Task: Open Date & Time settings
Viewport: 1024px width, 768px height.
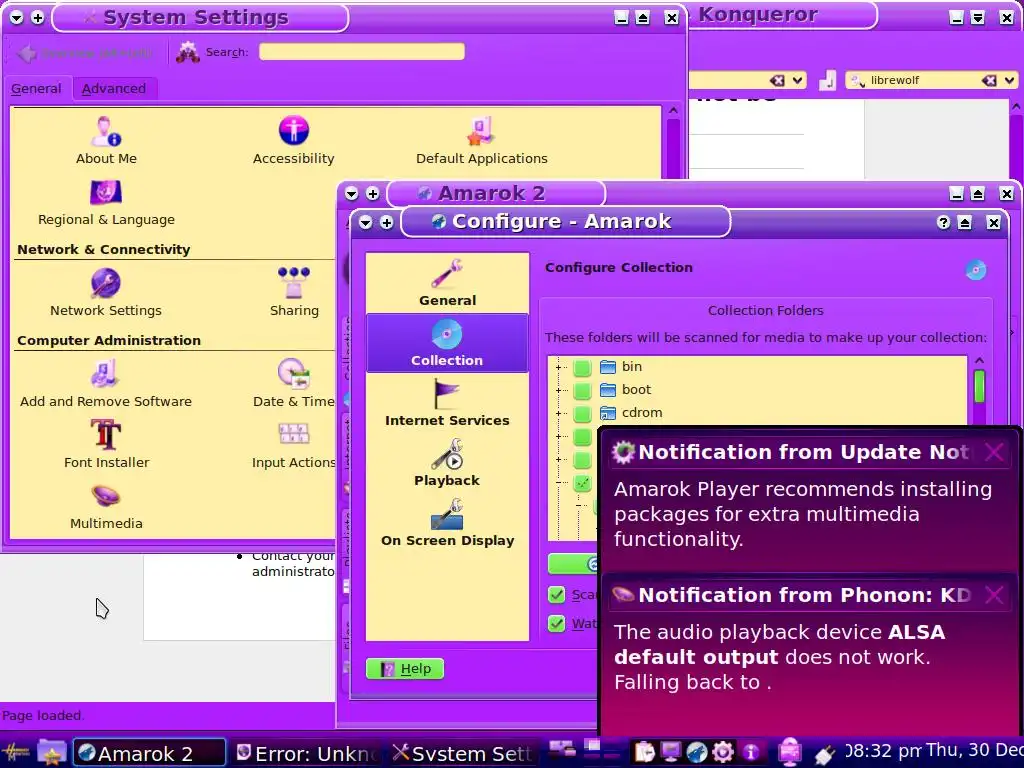Action: point(293,384)
